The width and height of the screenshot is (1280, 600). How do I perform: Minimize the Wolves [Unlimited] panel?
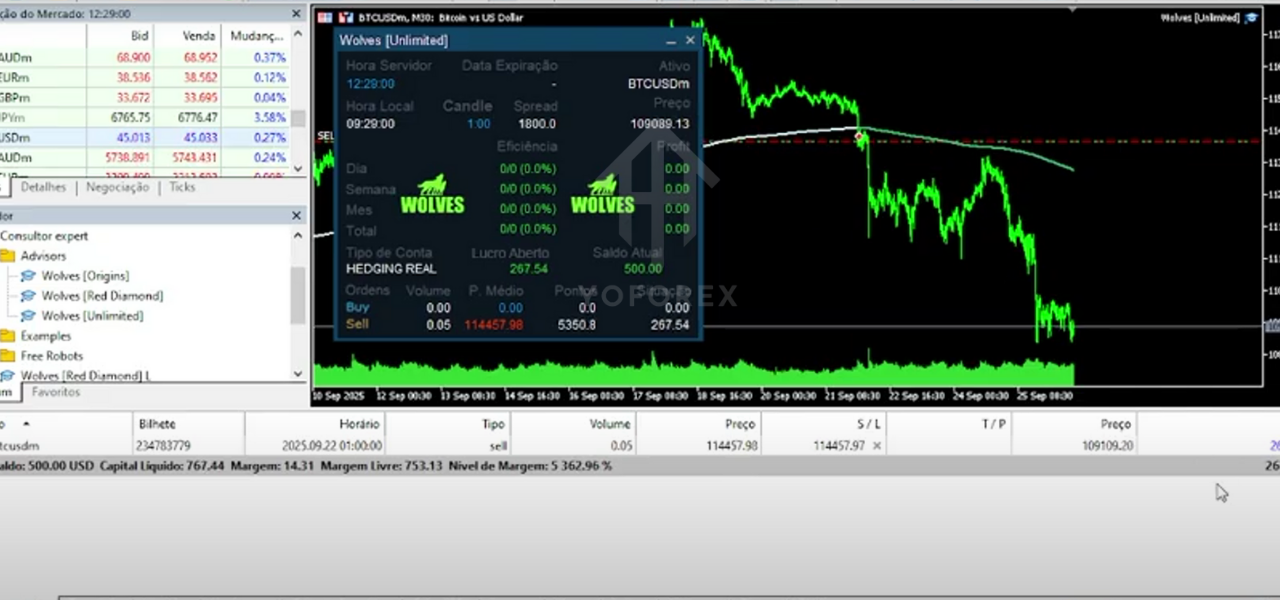[x=671, y=41]
